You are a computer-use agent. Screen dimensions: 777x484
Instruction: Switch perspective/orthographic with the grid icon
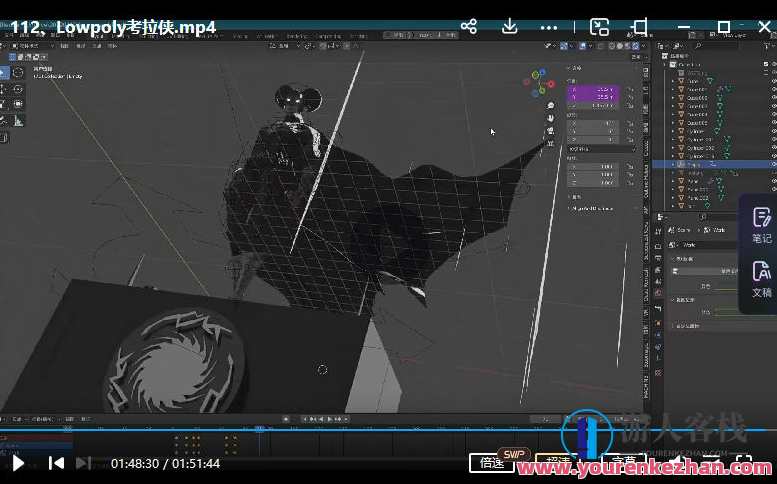click(x=551, y=143)
